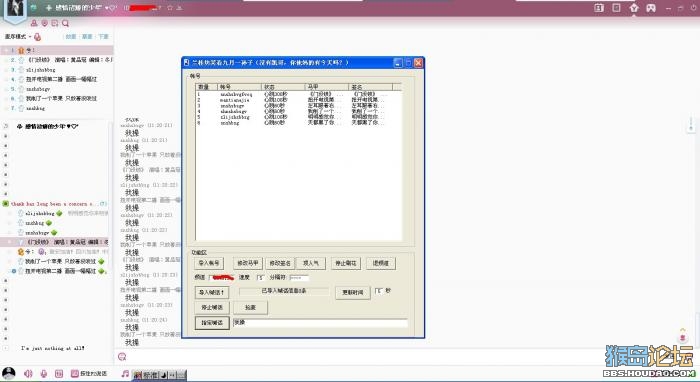The width and height of the screenshot is (700, 382).
Task: Focus the 分隔符 separator field
Action: pos(299,277)
